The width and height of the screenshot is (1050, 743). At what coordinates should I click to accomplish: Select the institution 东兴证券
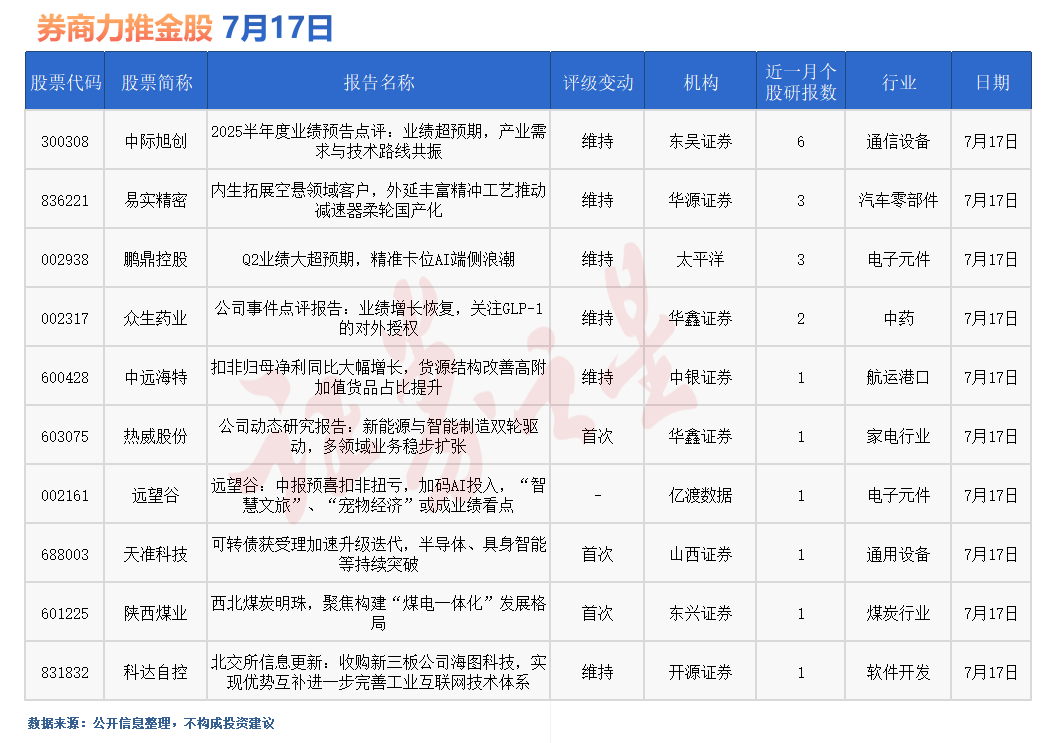pos(700,613)
